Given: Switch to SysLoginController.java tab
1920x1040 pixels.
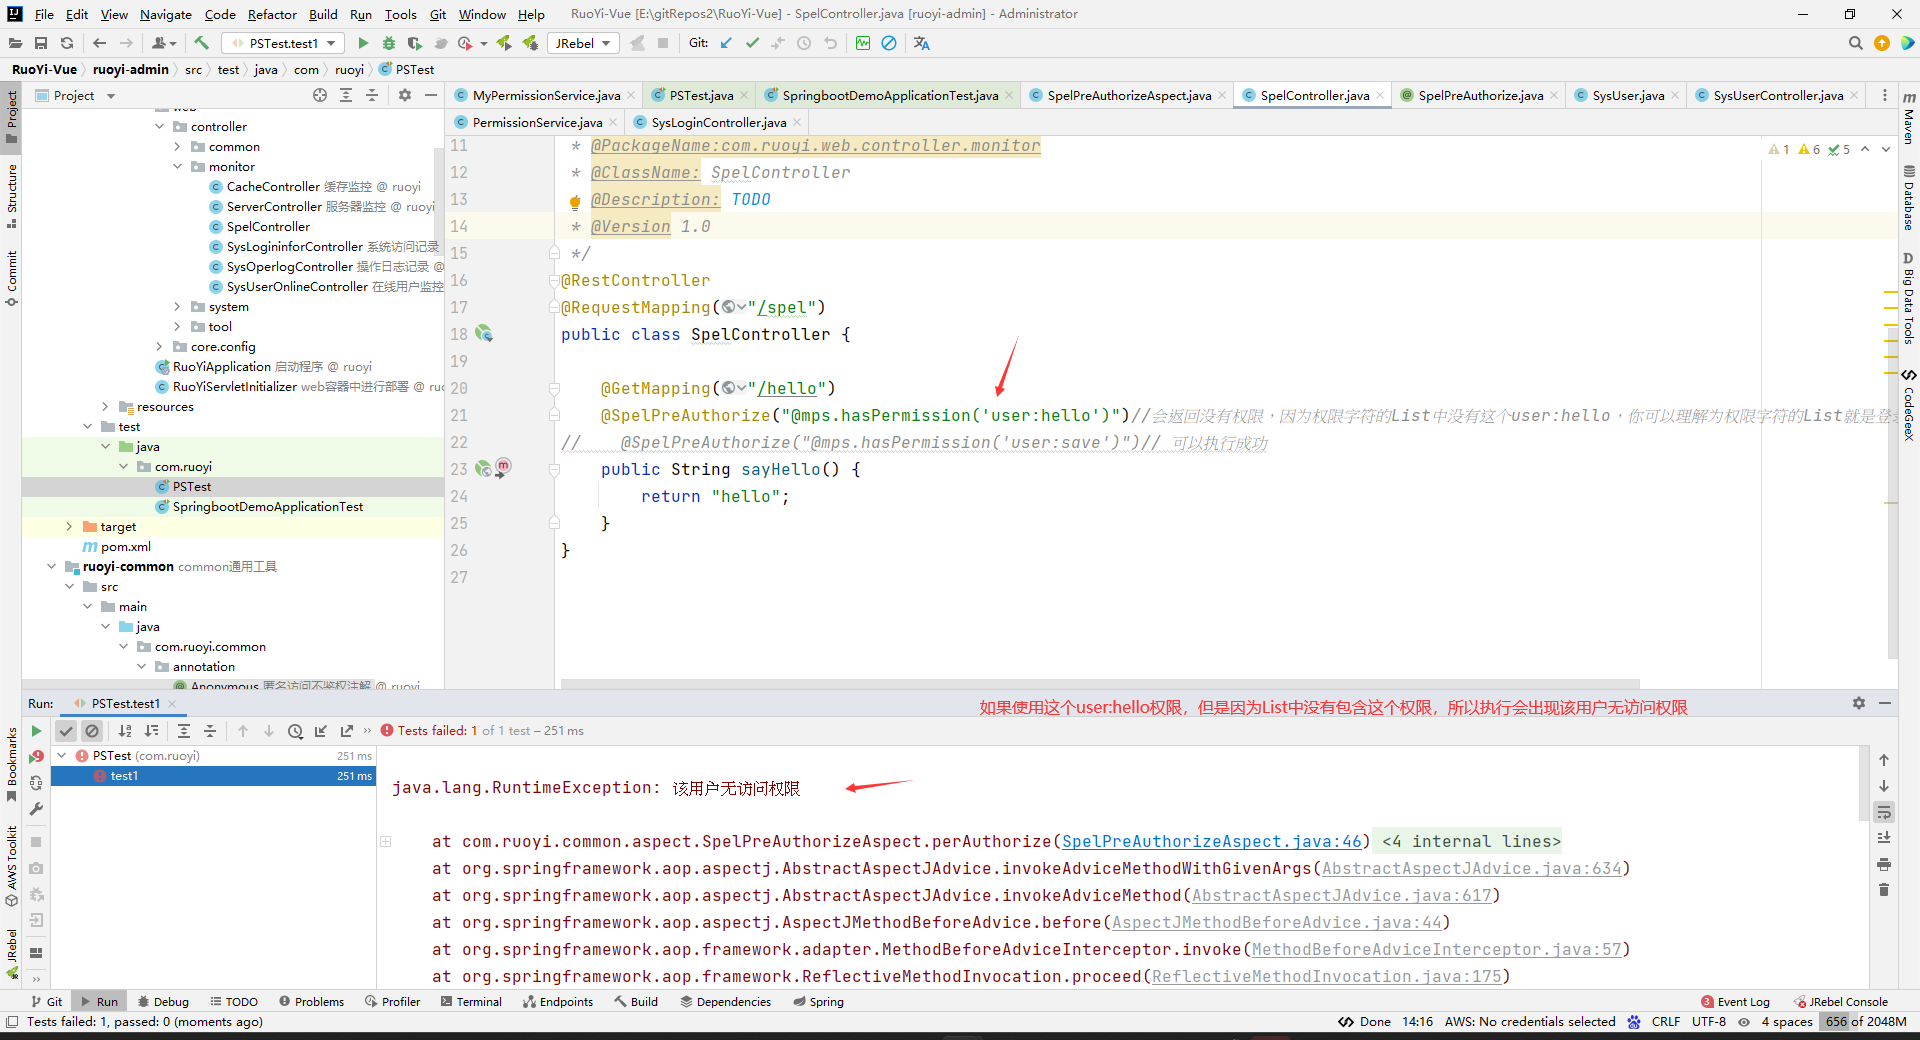Looking at the screenshot, I should click(x=717, y=122).
